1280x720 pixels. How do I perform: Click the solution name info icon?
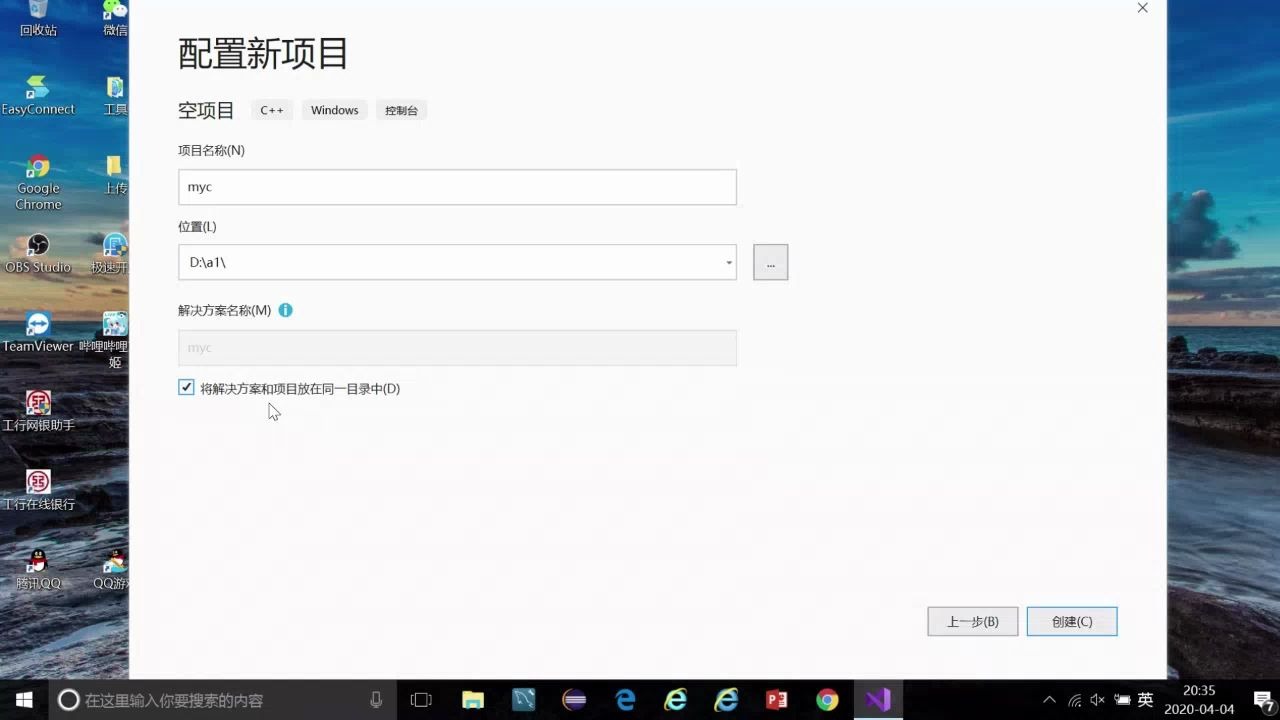(285, 310)
